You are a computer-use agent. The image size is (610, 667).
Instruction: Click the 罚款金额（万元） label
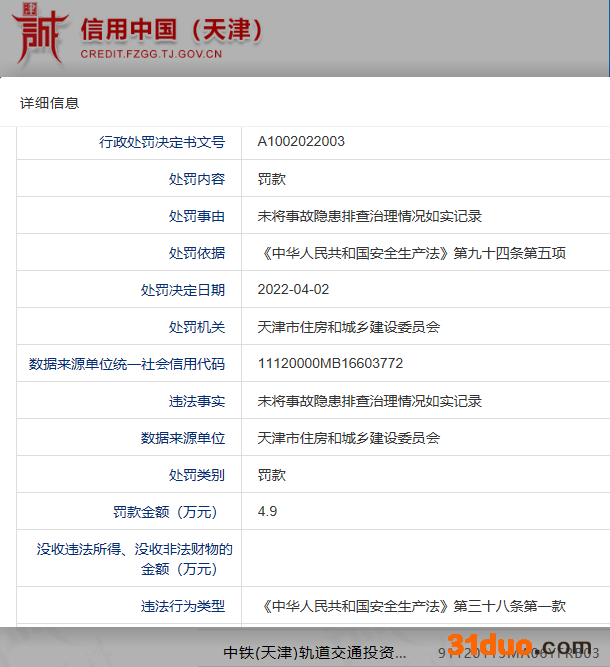164,512
